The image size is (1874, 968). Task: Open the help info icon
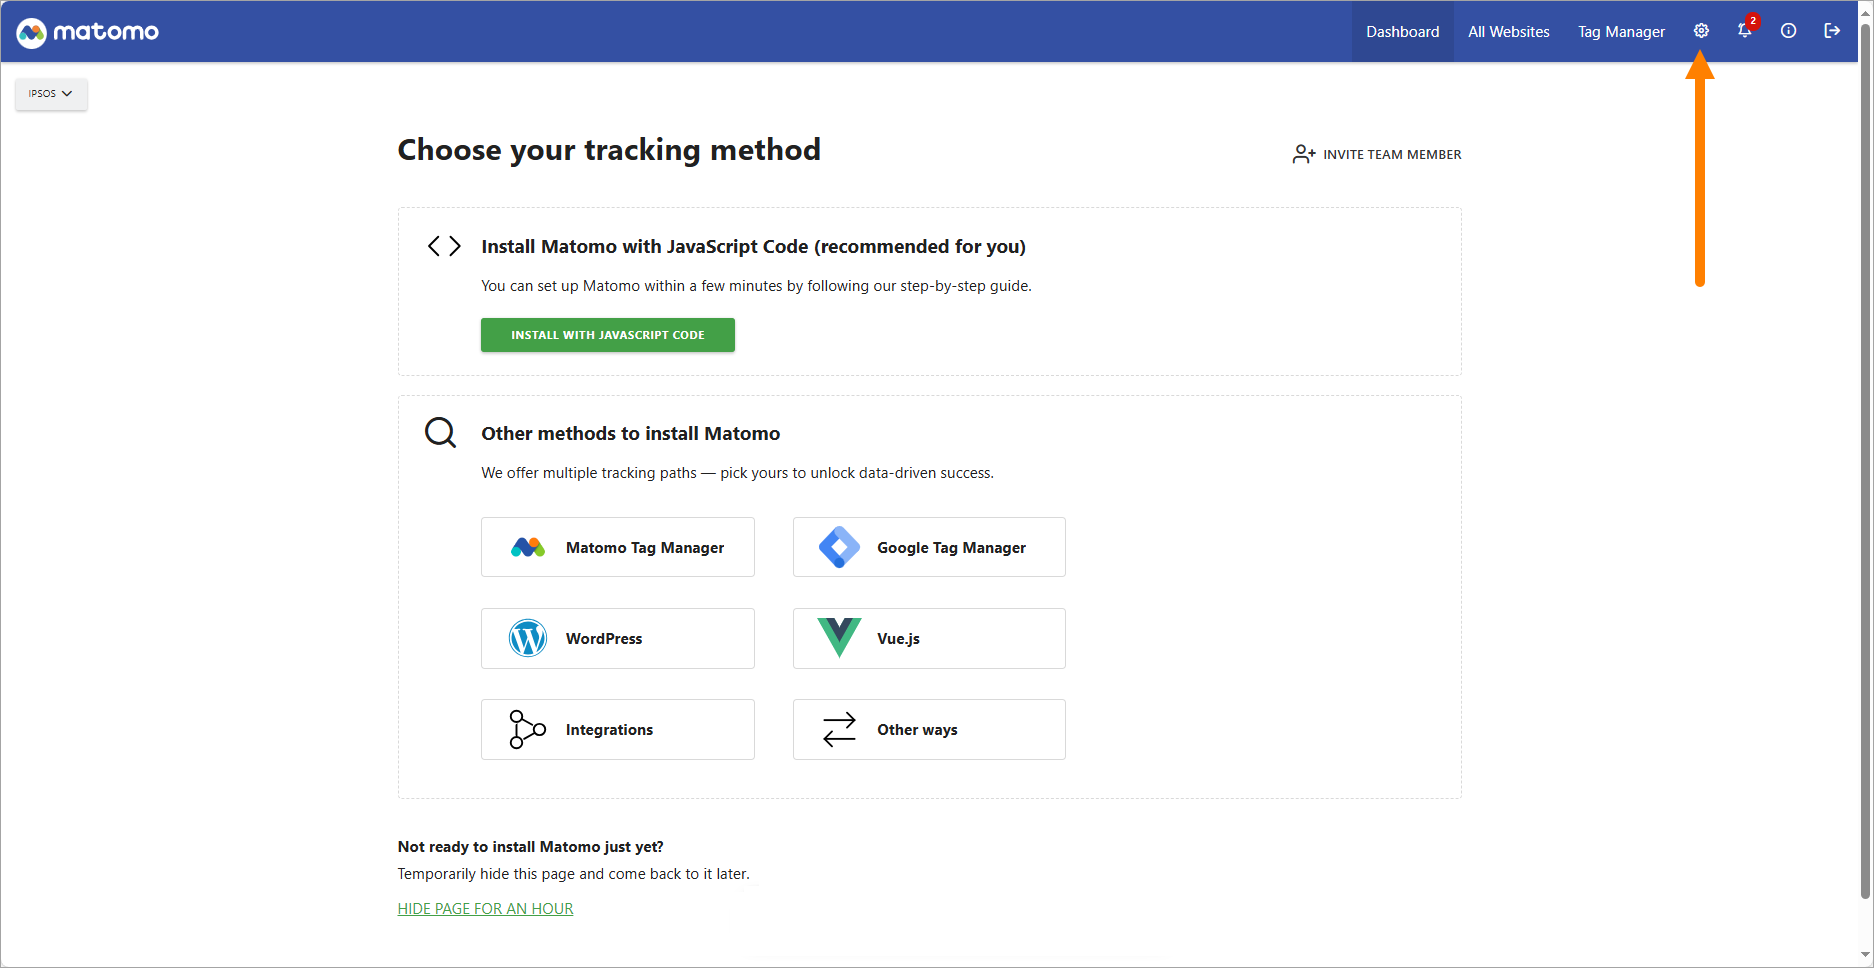point(1789,31)
